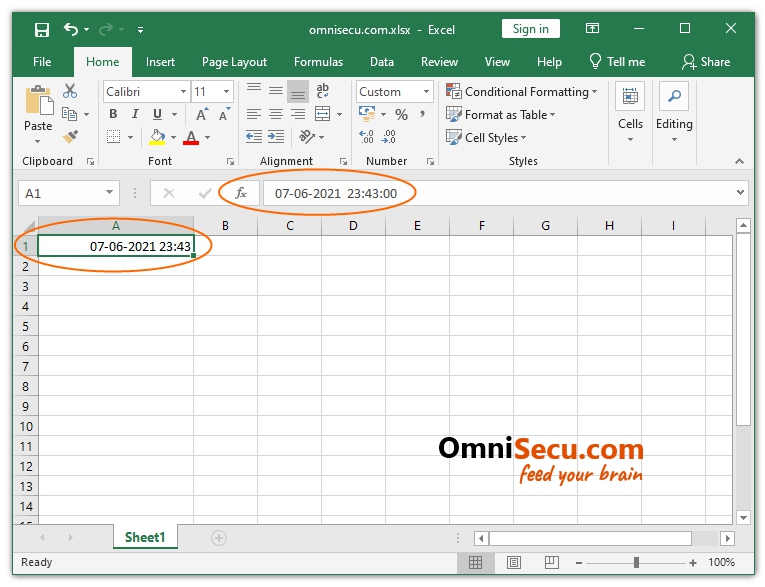Toggle Align Right
The height and width of the screenshot is (587, 765).
298,114
